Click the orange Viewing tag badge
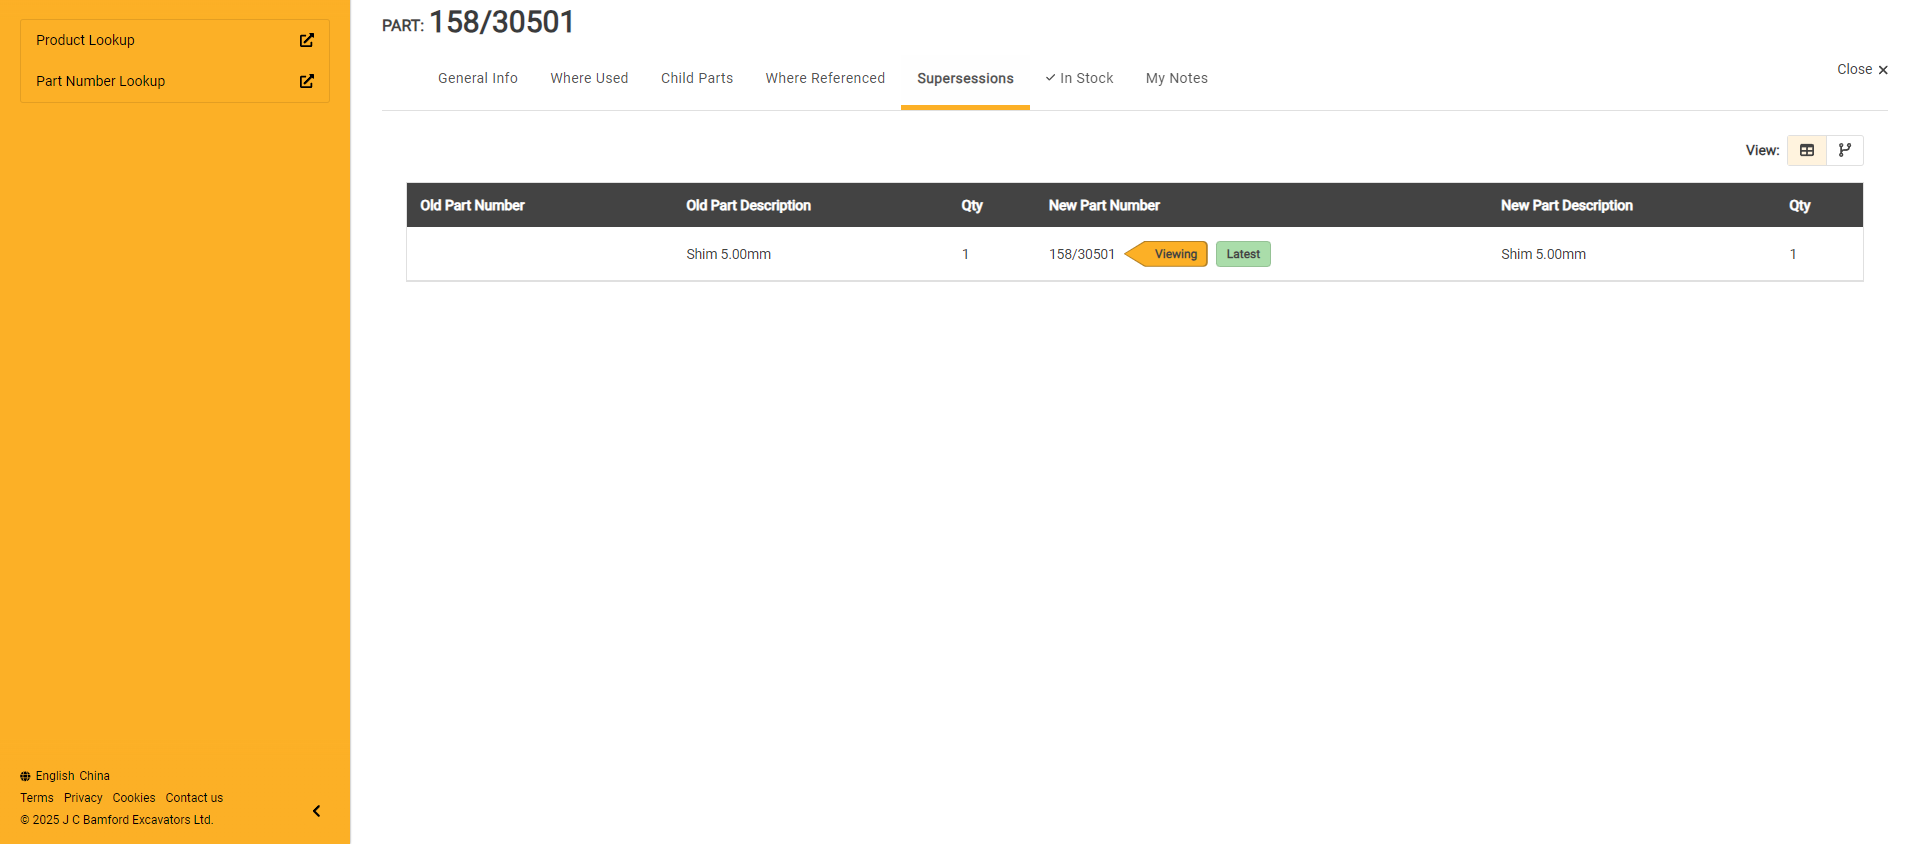The width and height of the screenshot is (1920, 844). click(x=1174, y=254)
